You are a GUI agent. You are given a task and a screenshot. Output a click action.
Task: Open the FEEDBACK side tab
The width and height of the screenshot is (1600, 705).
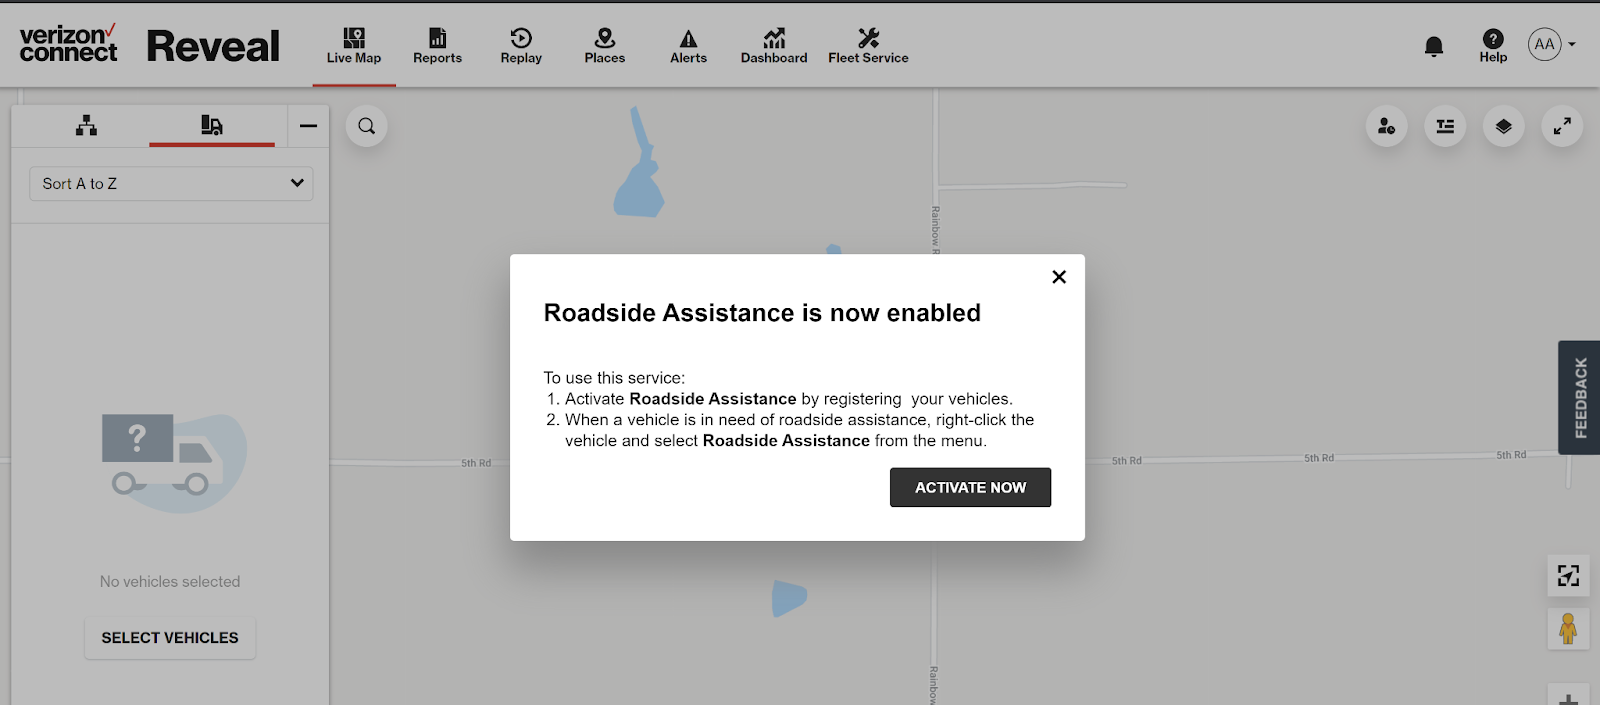(x=1579, y=398)
